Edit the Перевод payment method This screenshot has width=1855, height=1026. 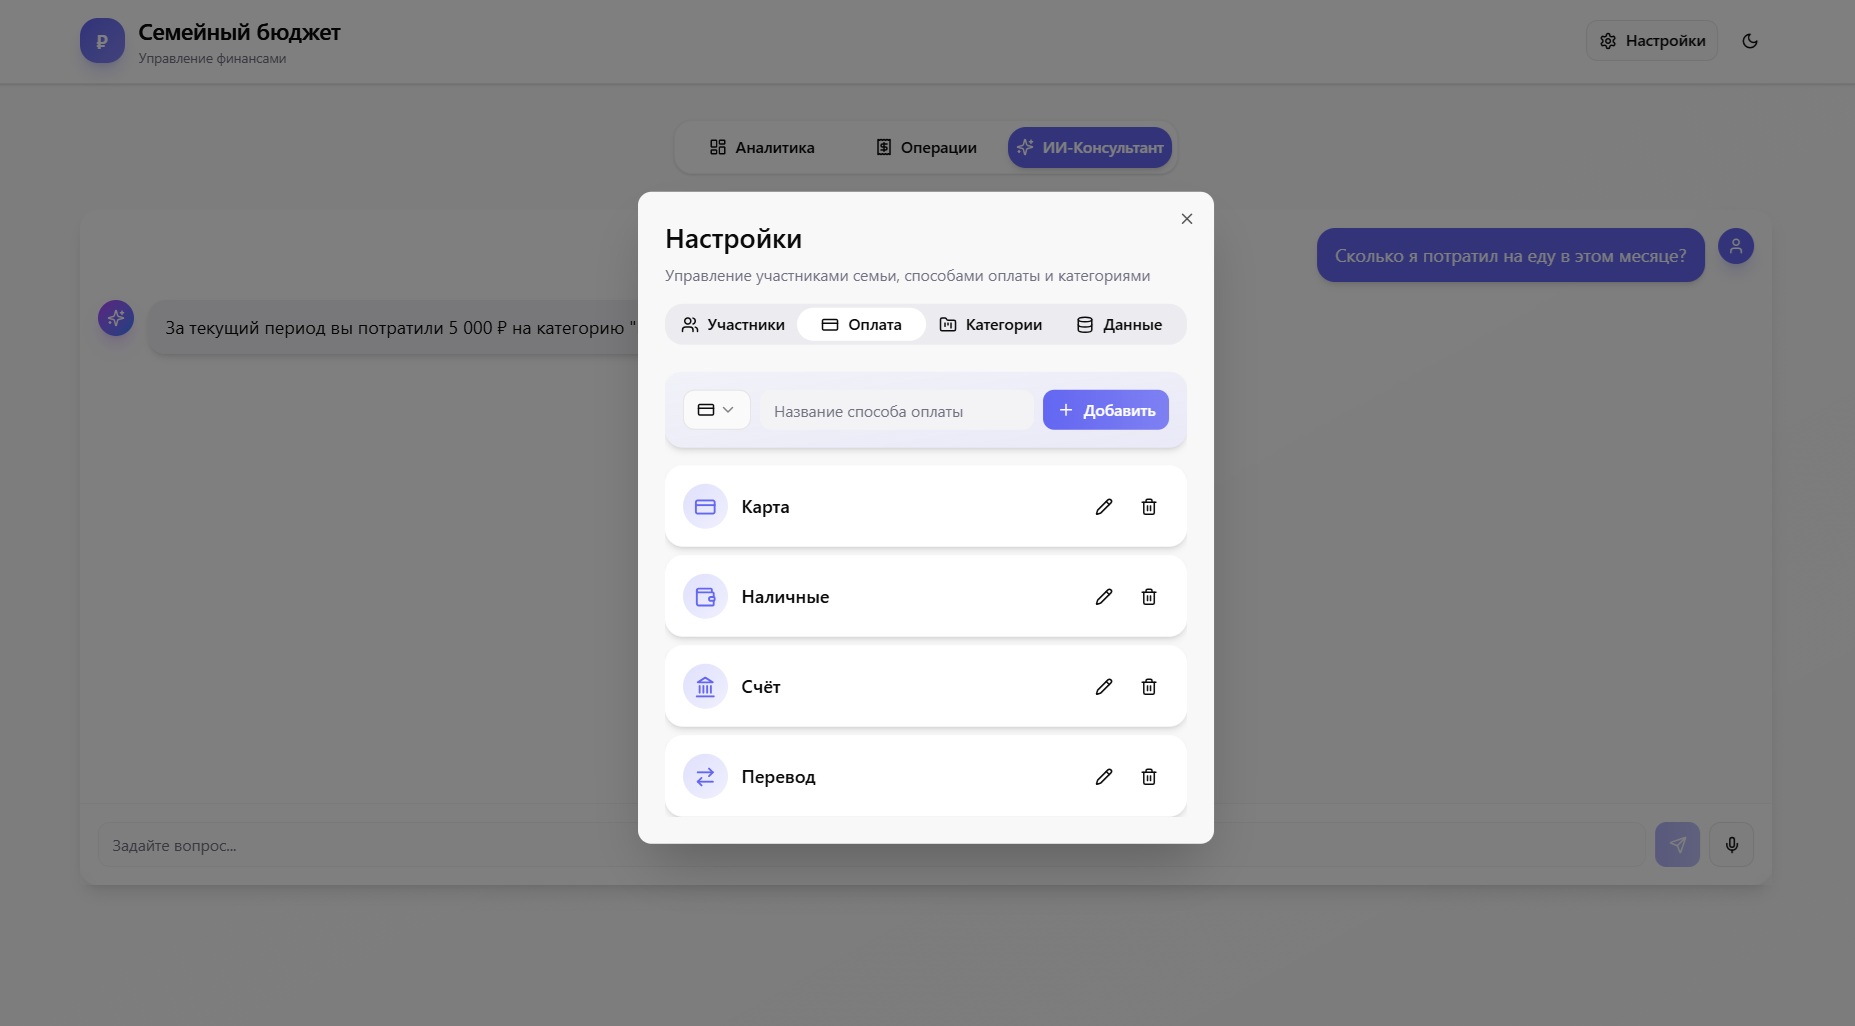click(x=1104, y=777)
